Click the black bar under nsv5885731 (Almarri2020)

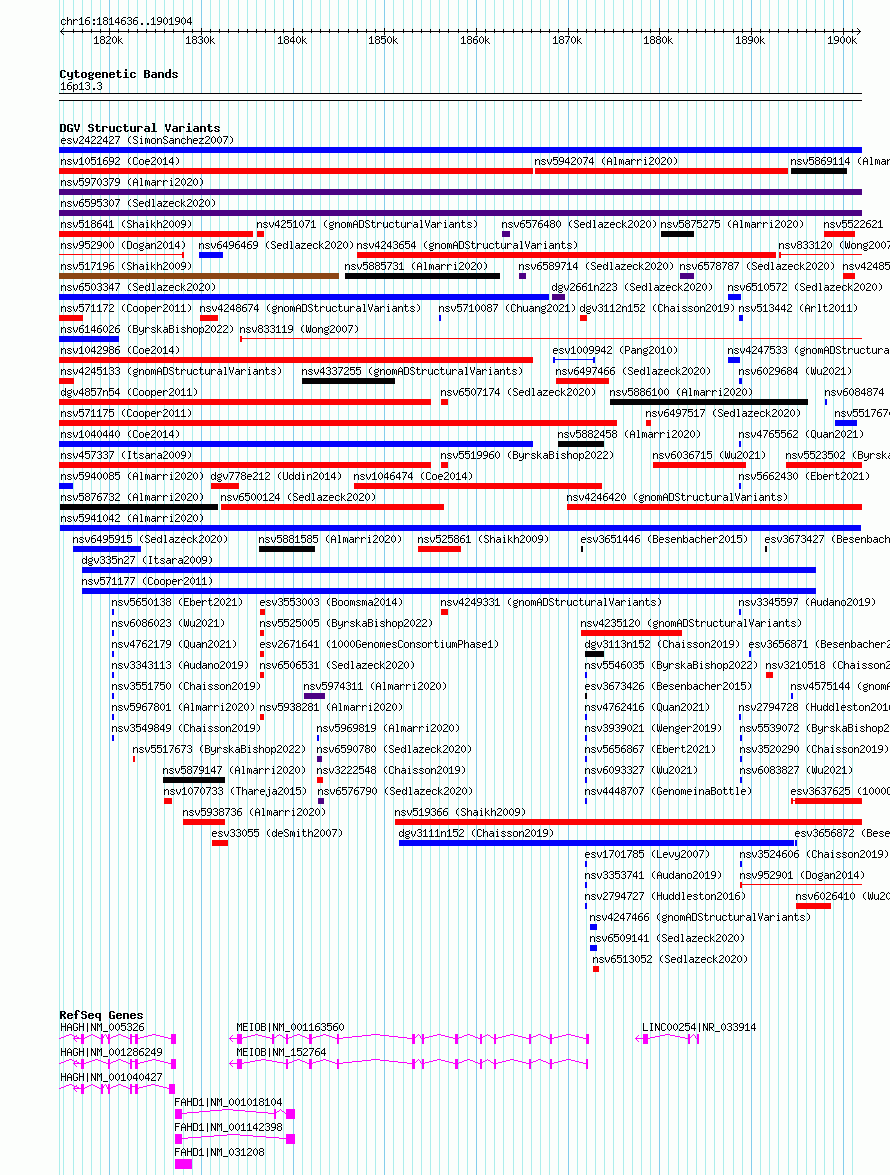click(423, 276)
